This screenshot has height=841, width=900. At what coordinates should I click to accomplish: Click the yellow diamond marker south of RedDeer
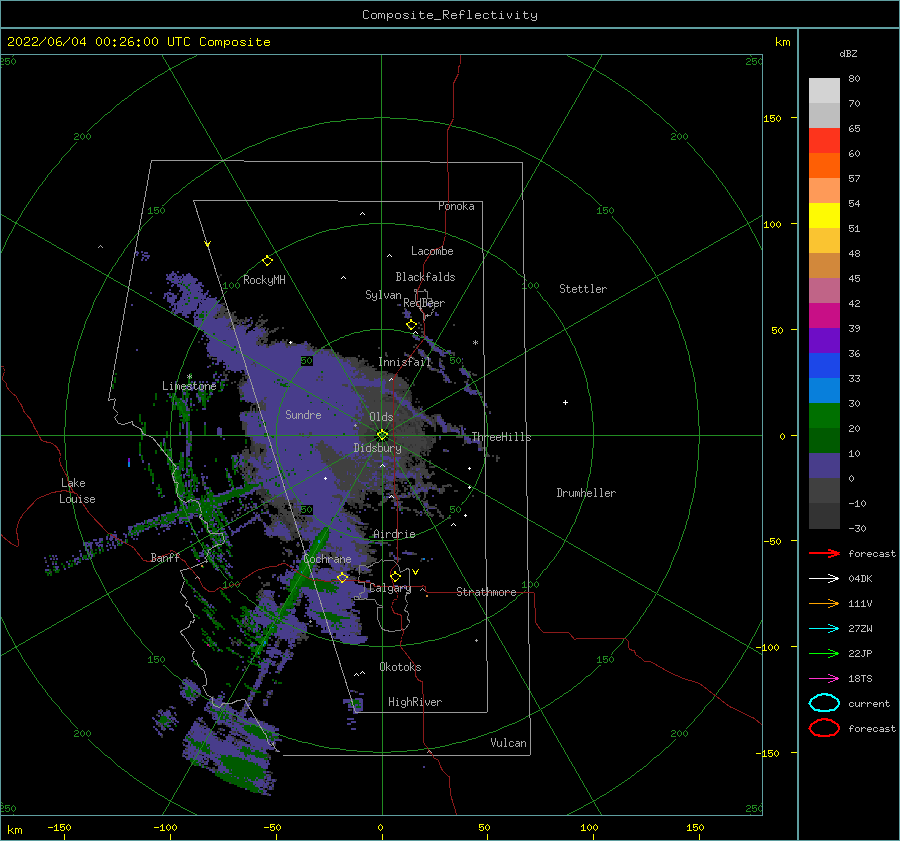pos(411,325)
